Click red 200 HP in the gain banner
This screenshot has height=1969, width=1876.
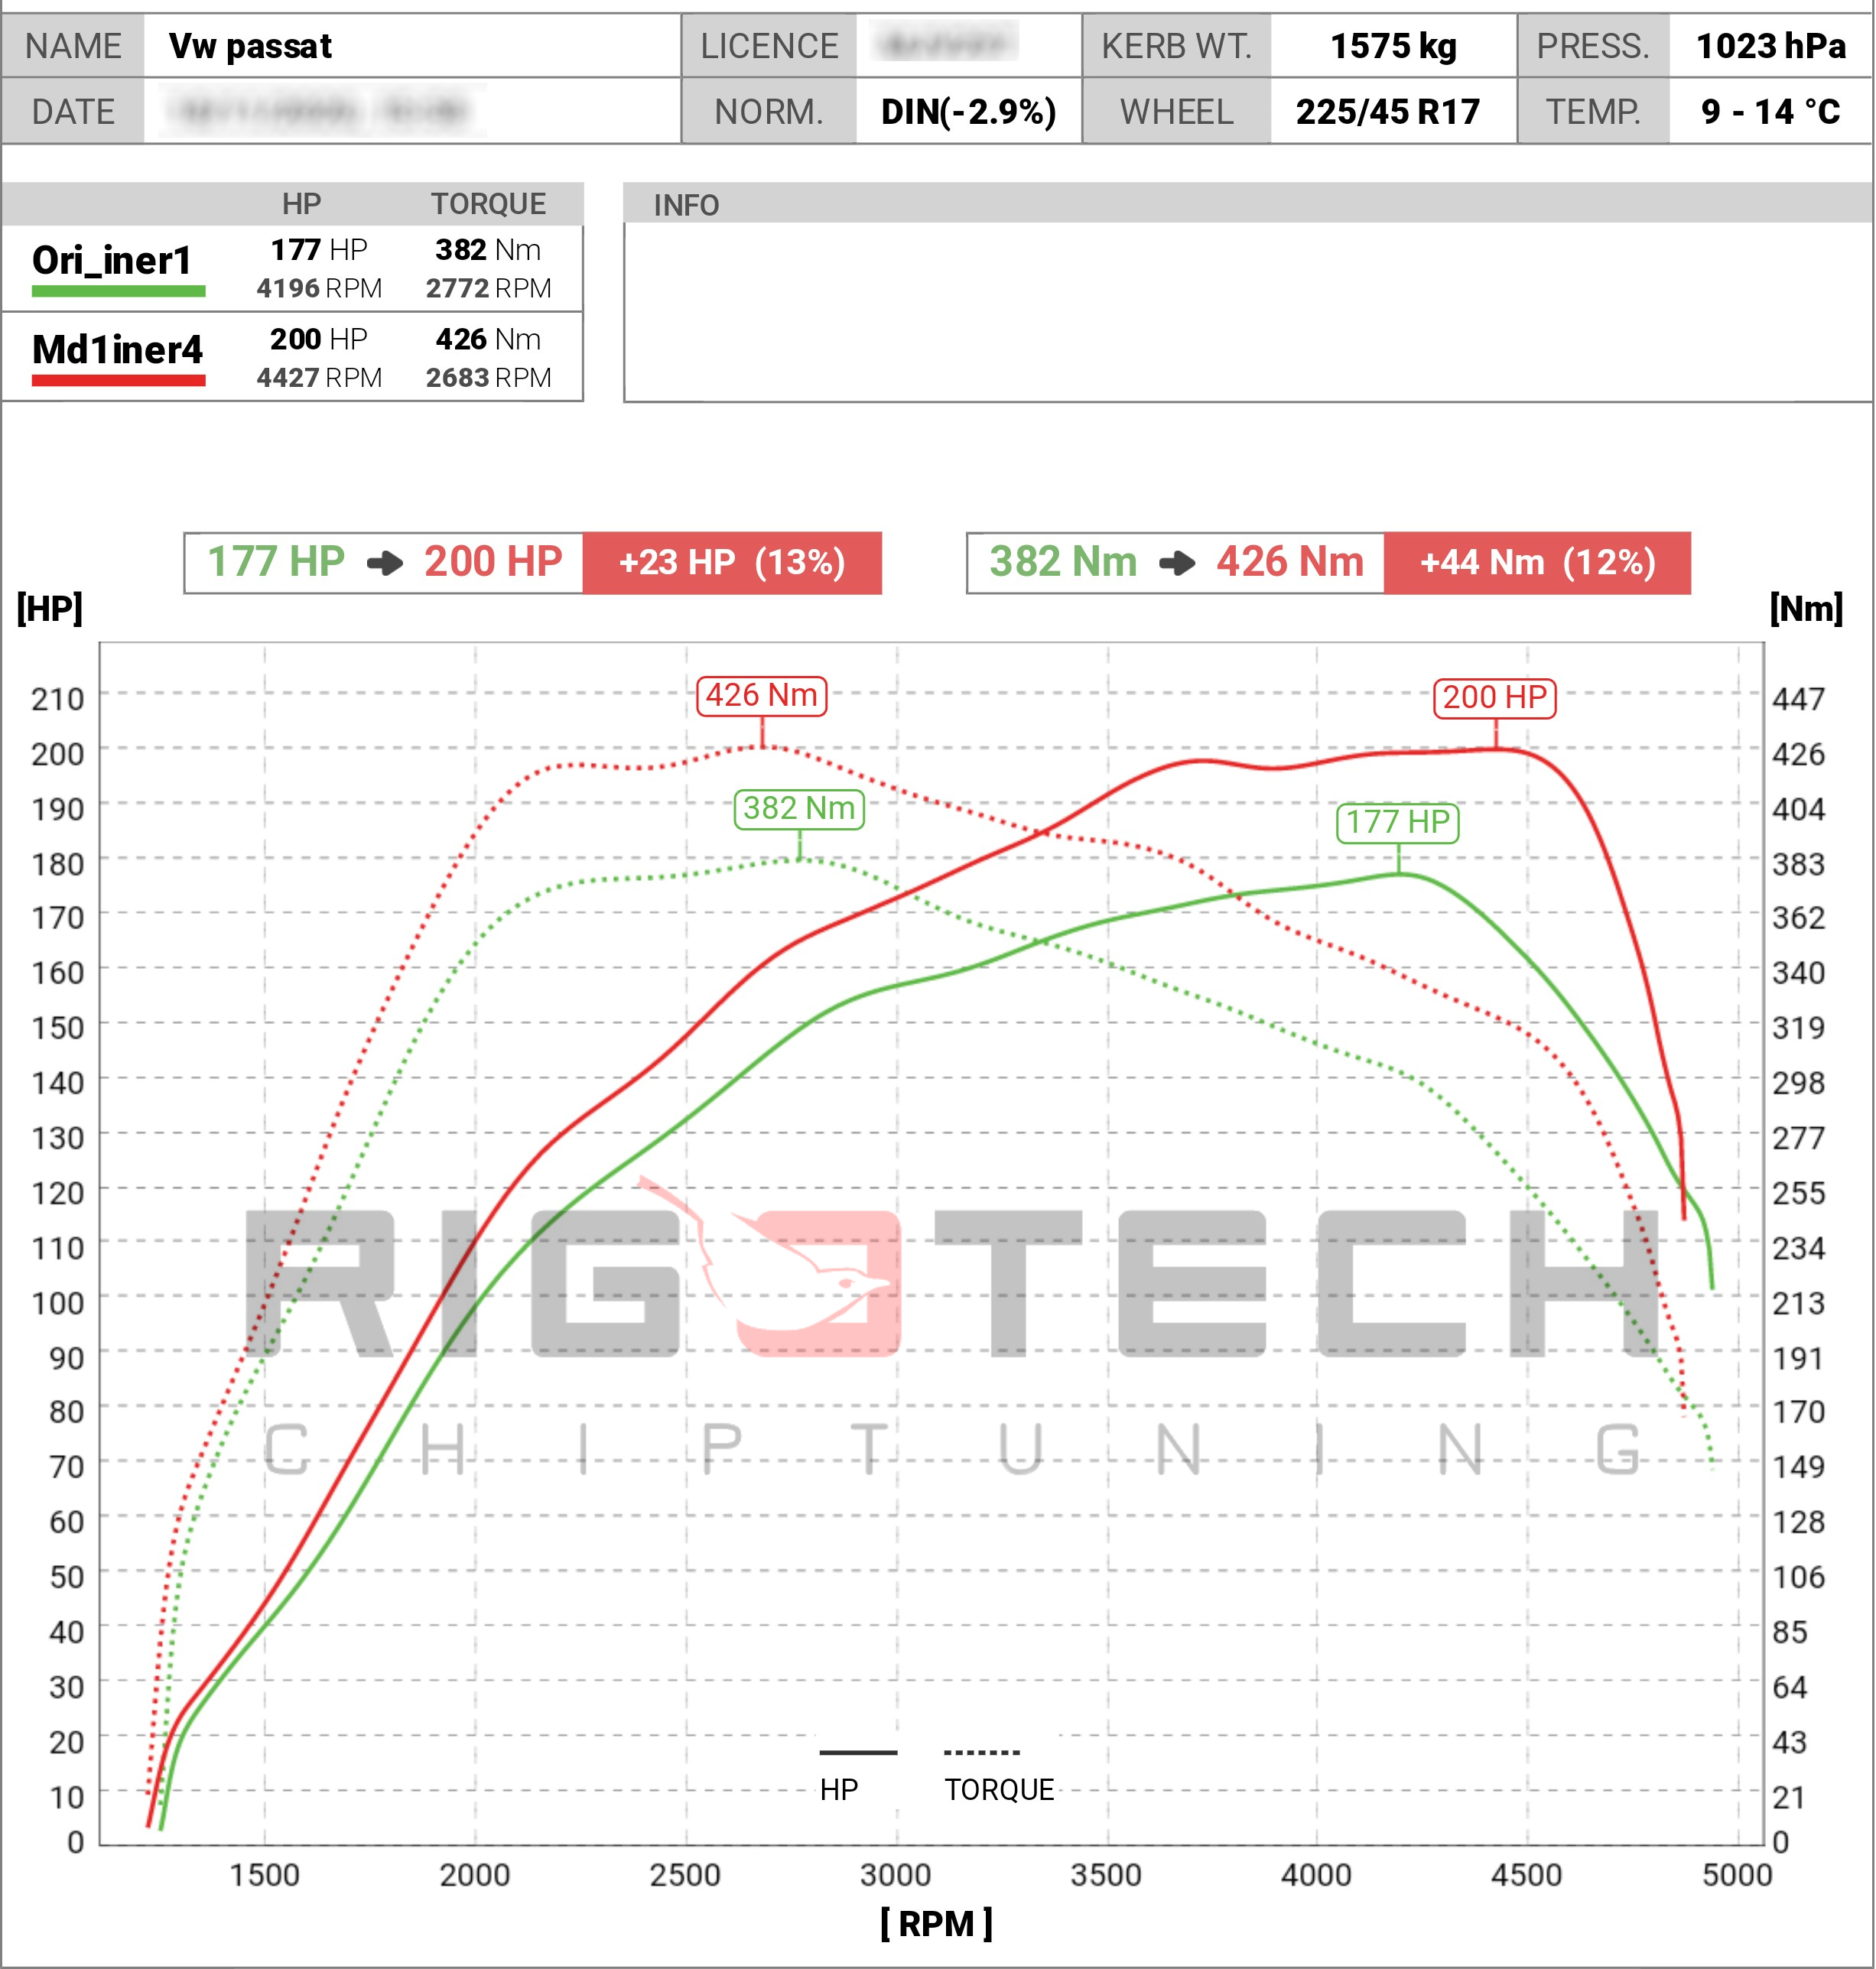[493, 562]
